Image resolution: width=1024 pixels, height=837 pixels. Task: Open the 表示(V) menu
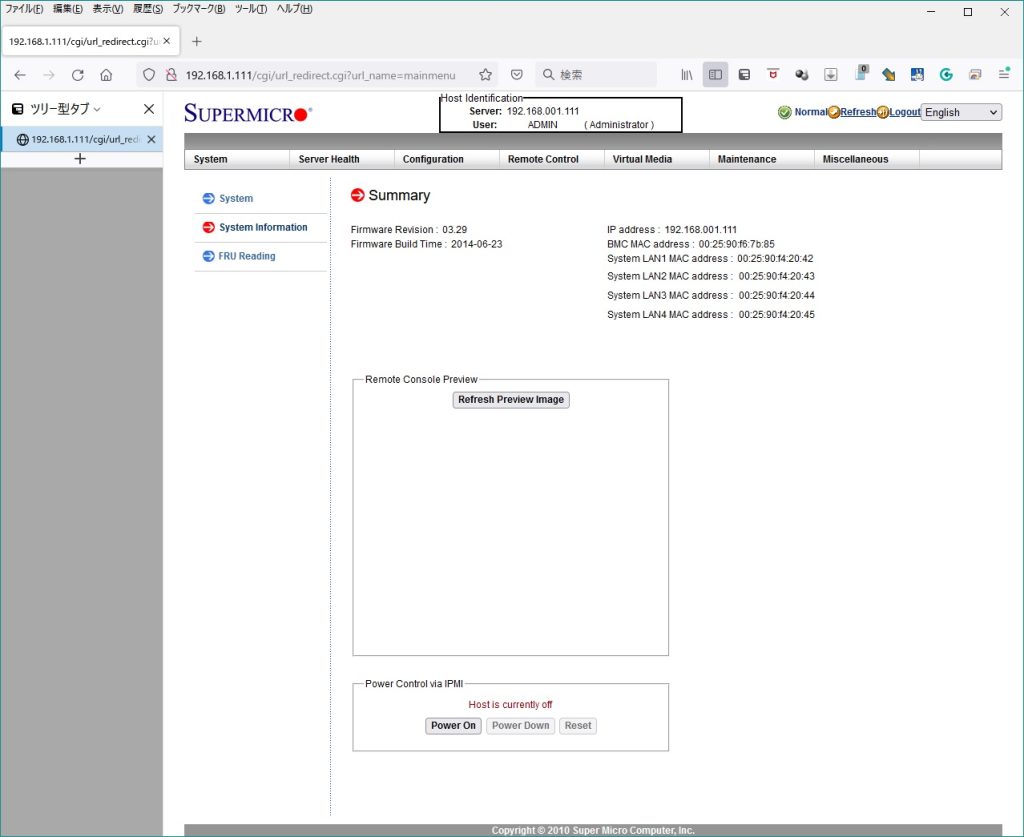pyautogui.click(x=108, y=9)
